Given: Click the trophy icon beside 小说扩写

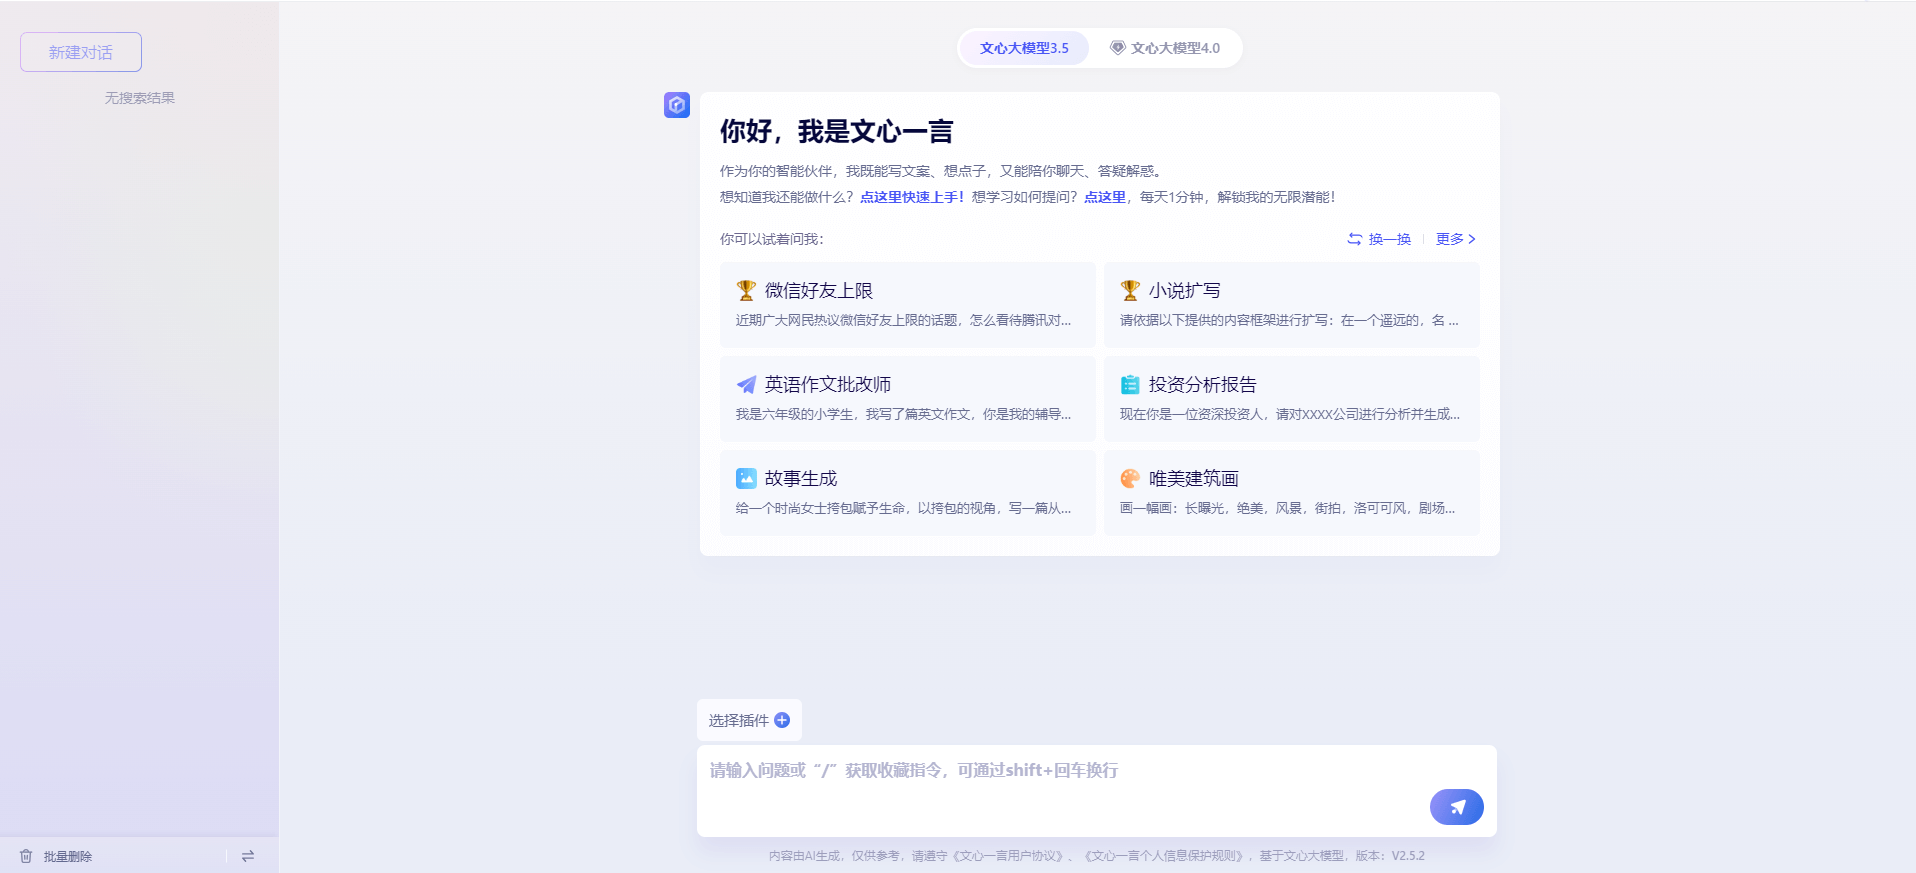Looking at the screenshot, I should [1130, 291].
